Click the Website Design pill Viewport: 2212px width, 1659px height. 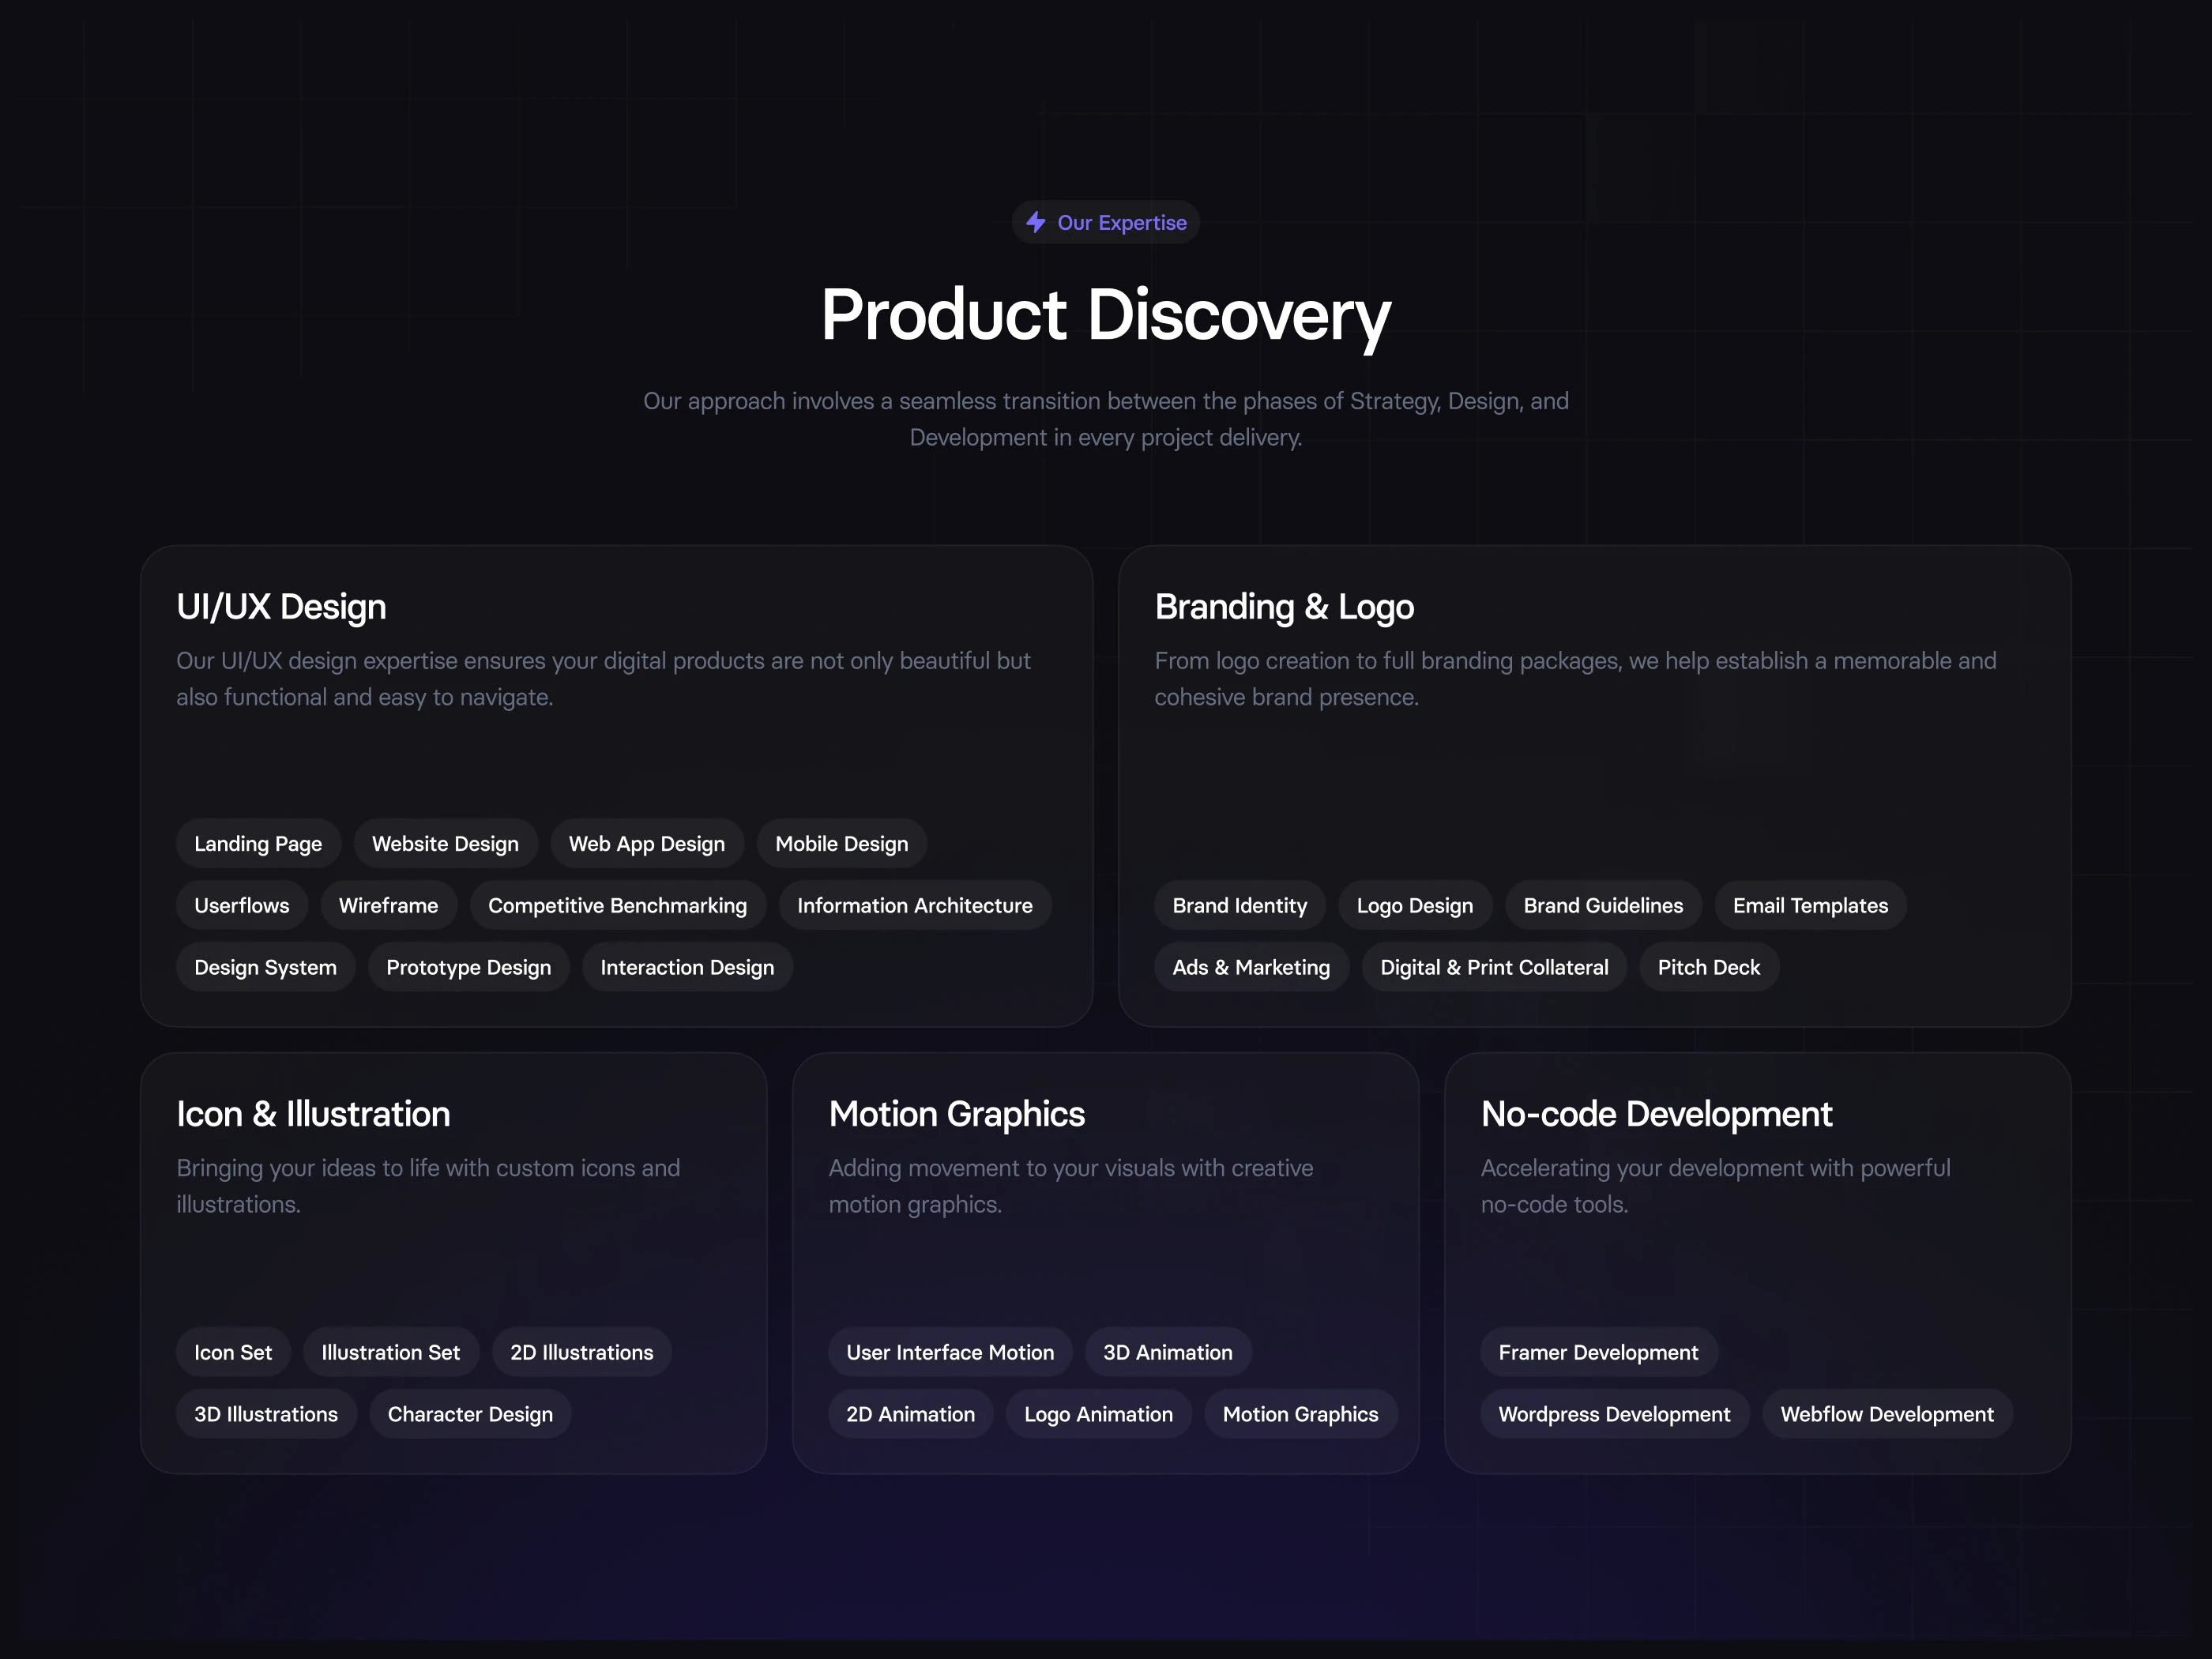[445, 843]
